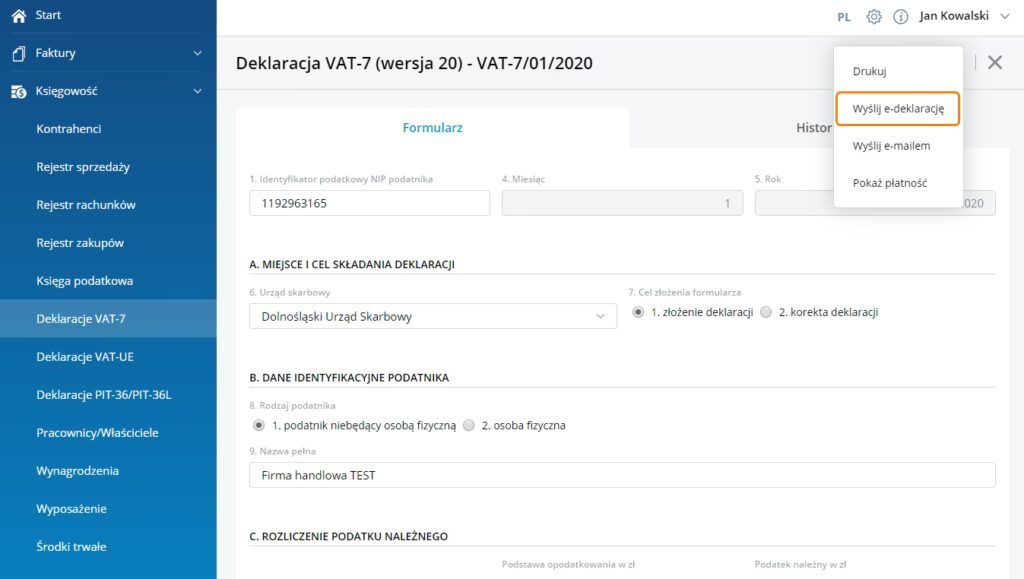This screenshot has height=579, width=1024.
Task: Switch language via PL indicator
Action: tap(844, 17)
